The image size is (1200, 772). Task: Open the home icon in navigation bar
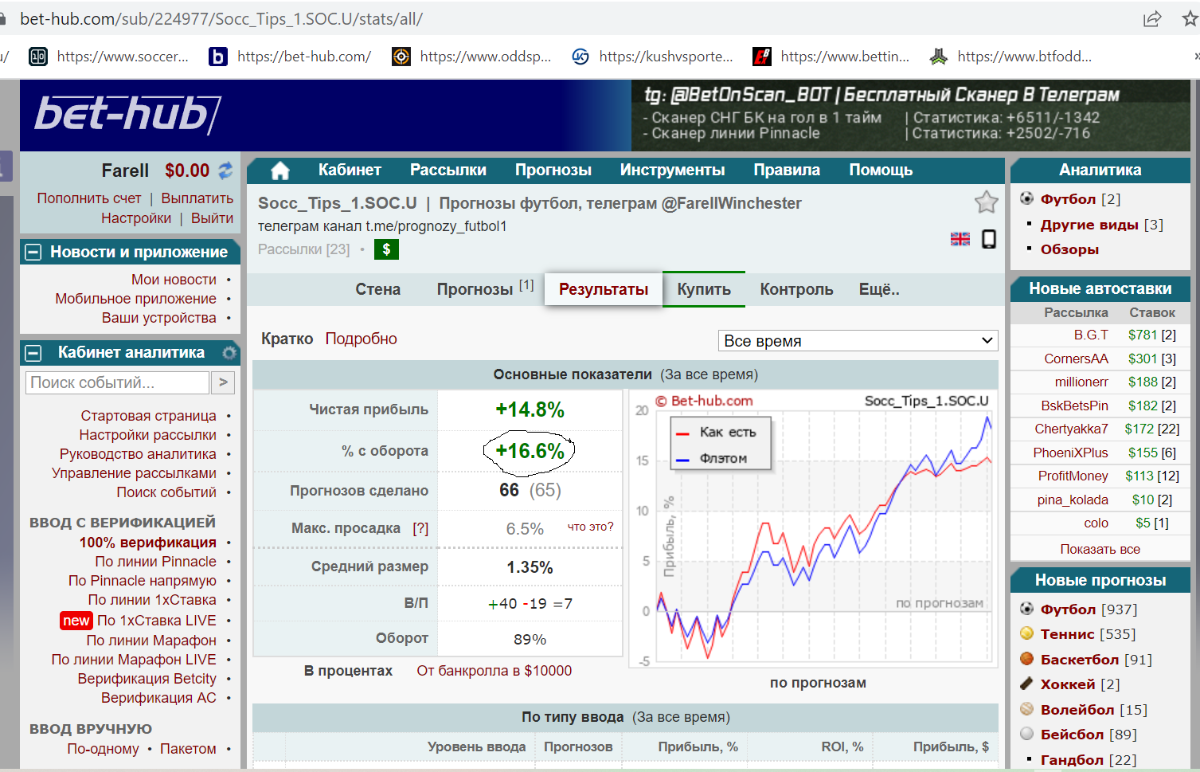coord(280,170)
